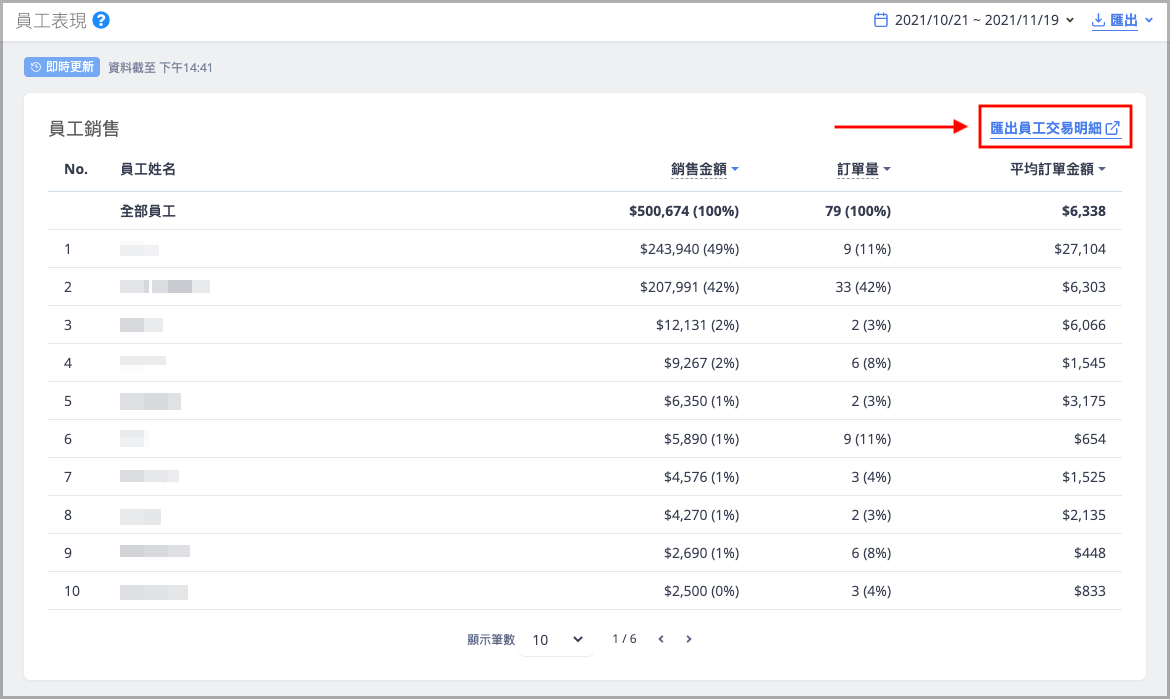Select the 全部員工 summary row
Screen dimensions: 1170x699
click(x=148, y=211)
